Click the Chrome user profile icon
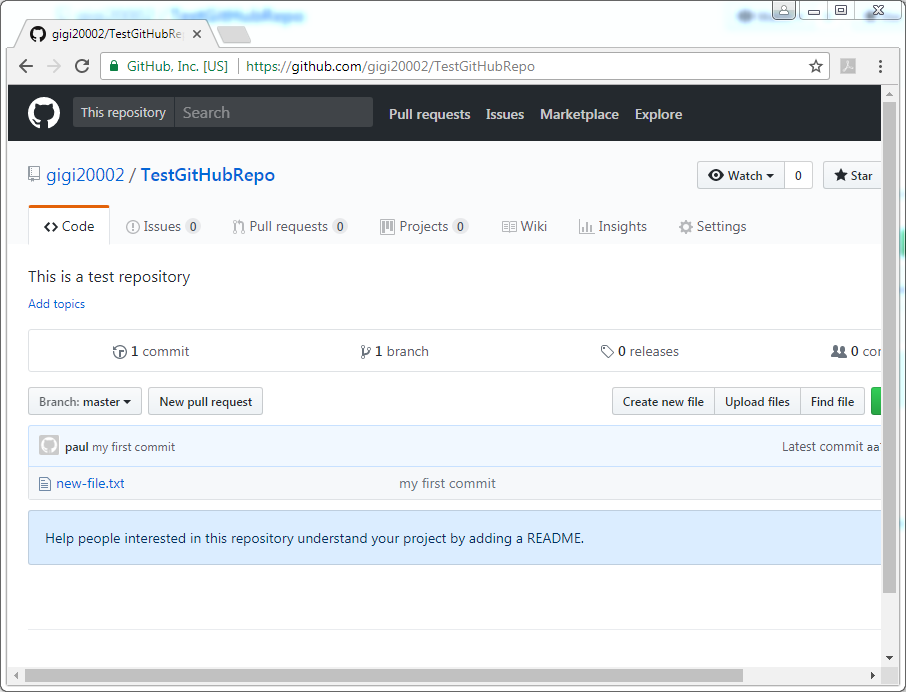The height and width of the screenshot is (692, 906). coord(784,10)
